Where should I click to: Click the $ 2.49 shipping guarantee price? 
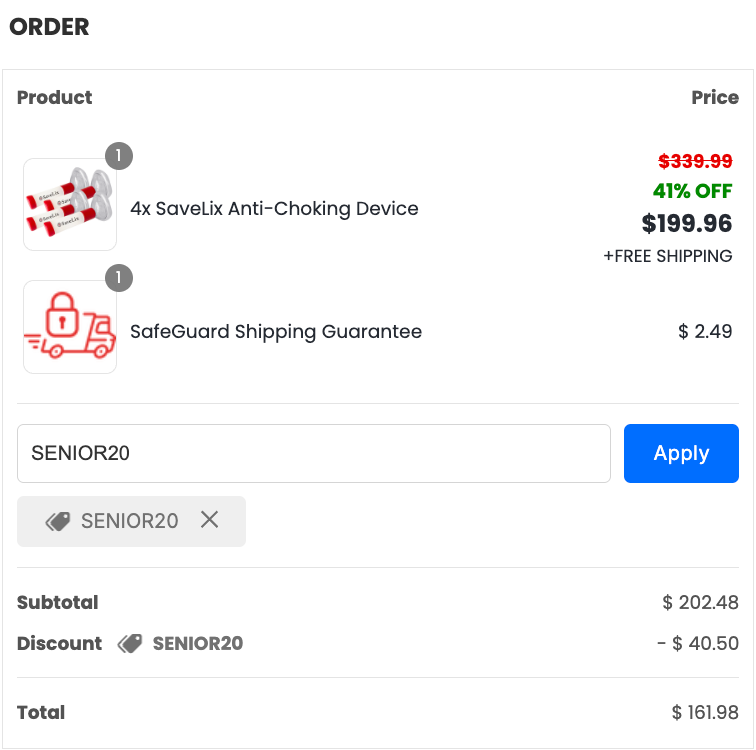(x=705, y=331)
